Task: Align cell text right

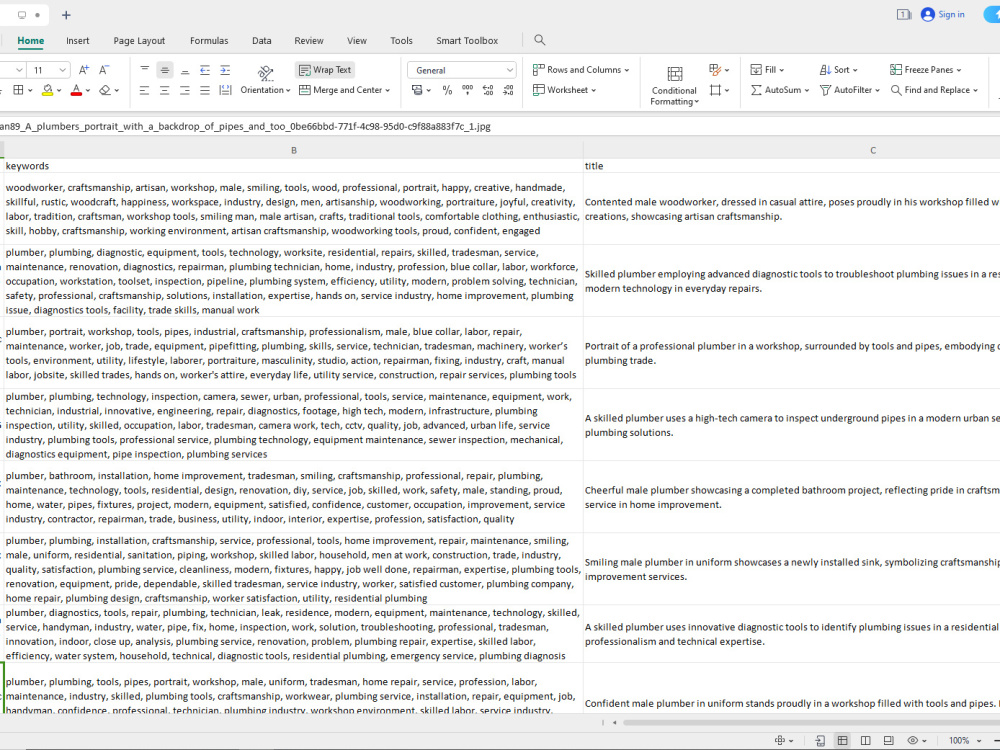Action: [x=185, y=91]
